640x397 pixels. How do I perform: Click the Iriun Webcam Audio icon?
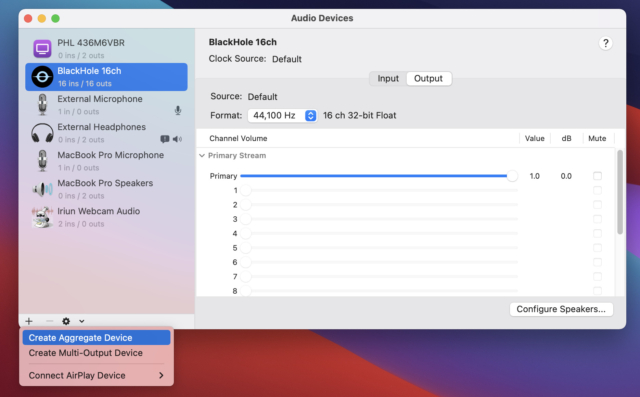point(42,217)
